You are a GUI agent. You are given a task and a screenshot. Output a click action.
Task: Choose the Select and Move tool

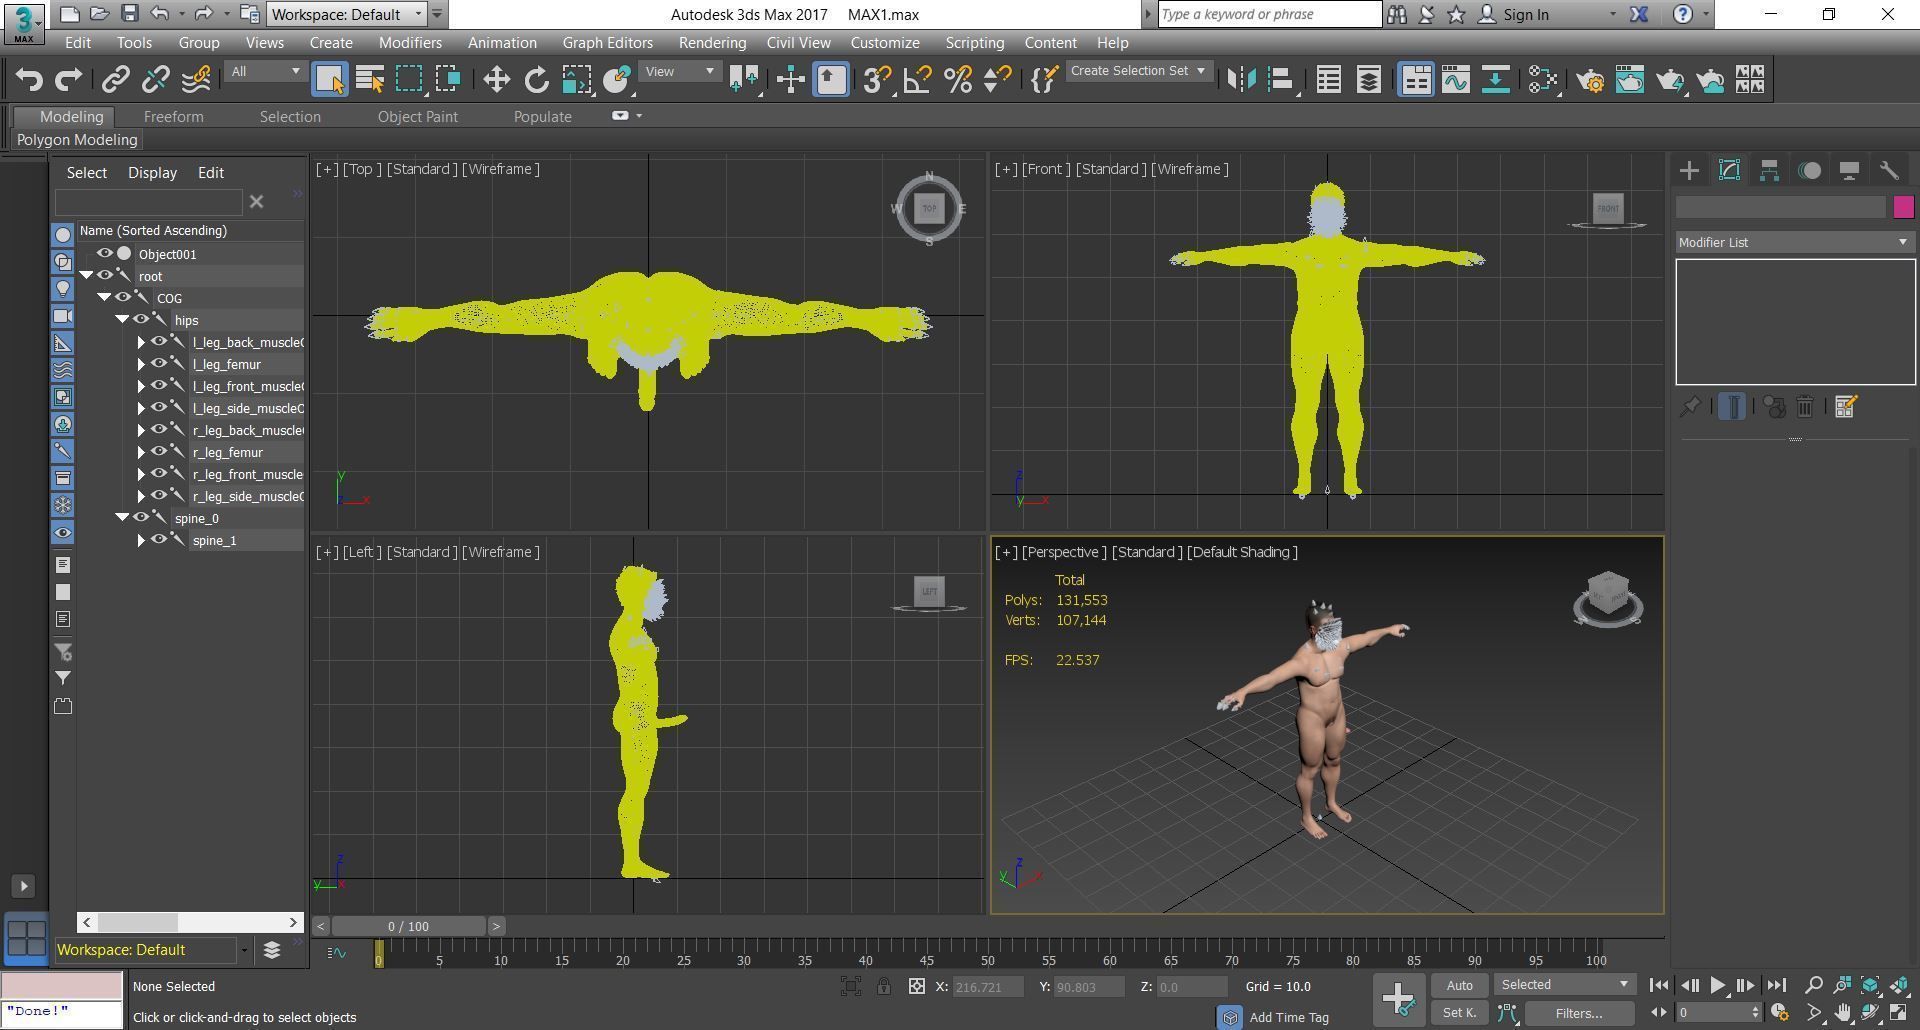point(496,79)
